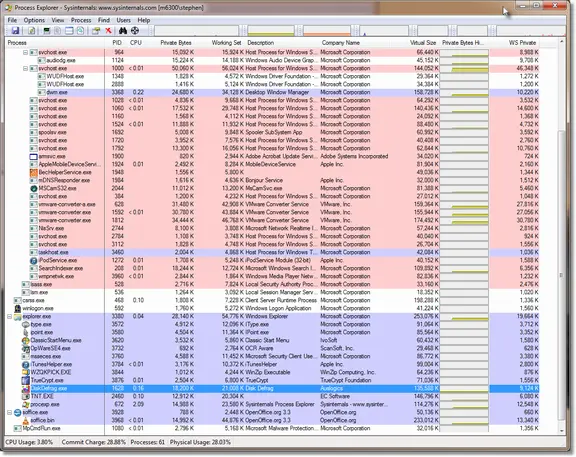
Task: Click the vertical scrollbar up arrow
Action: click(x=562, y=42)
